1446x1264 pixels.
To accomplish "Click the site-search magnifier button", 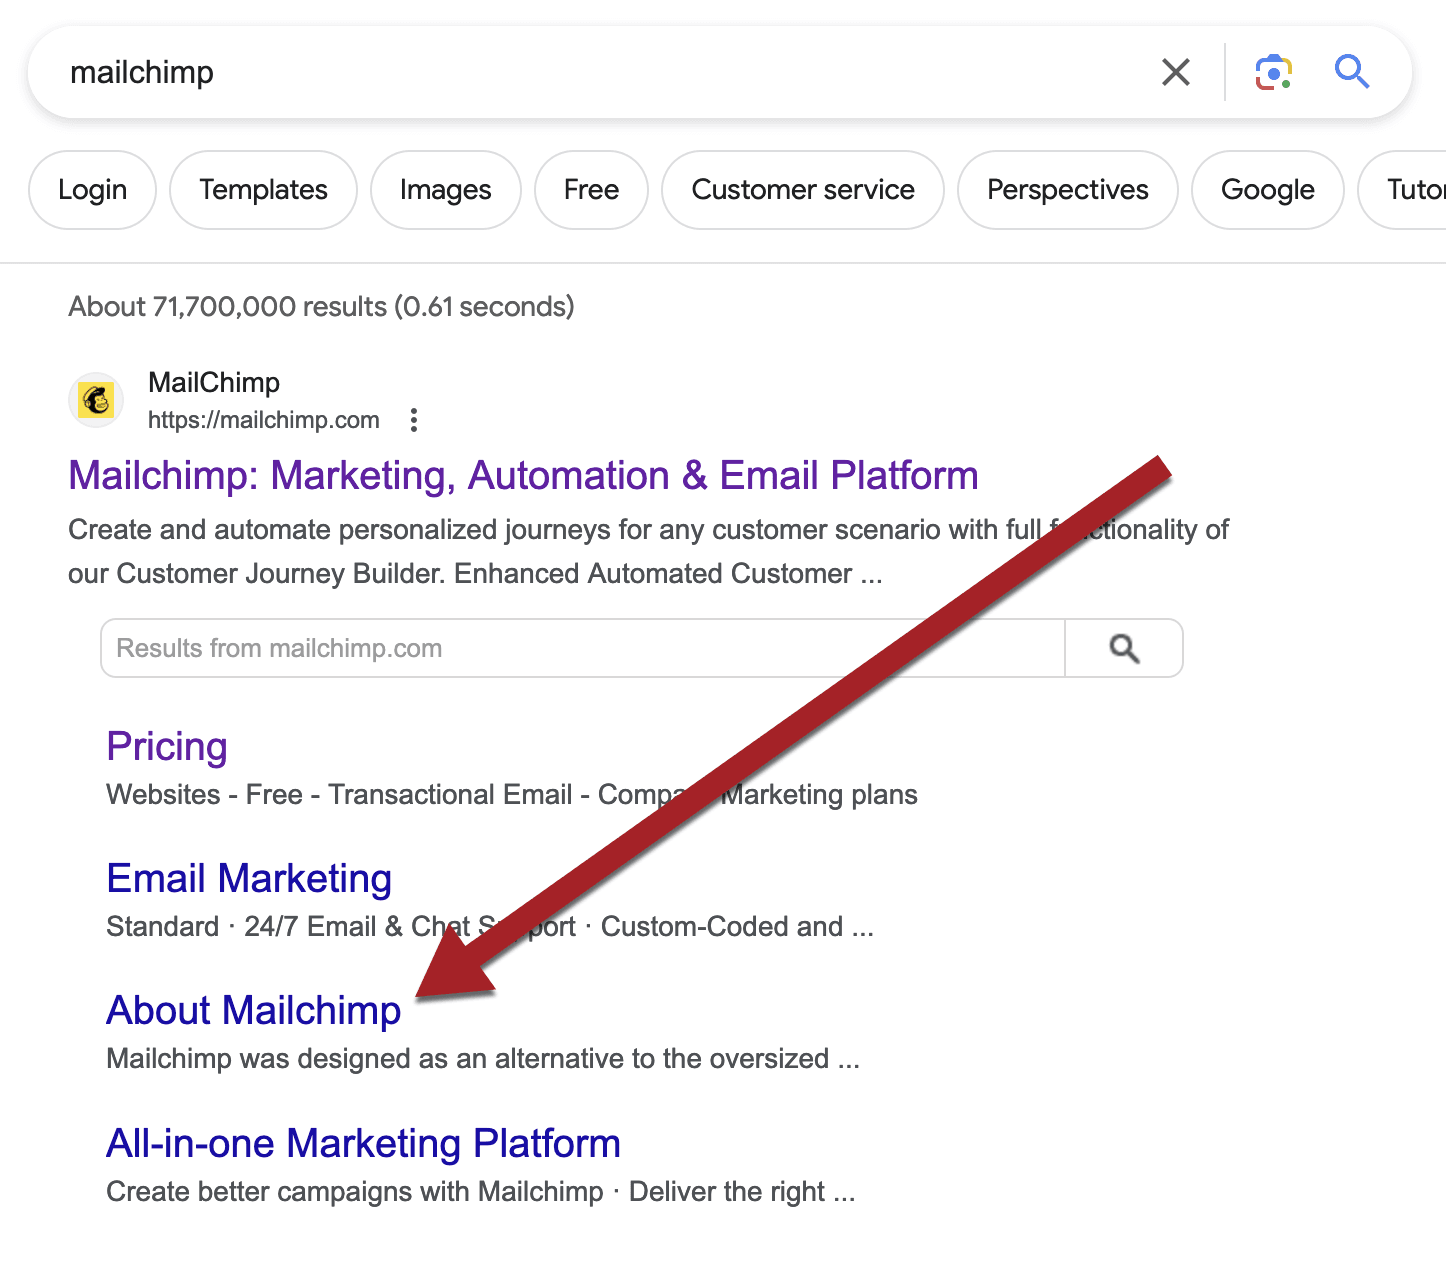I will tap(1123, 648).
